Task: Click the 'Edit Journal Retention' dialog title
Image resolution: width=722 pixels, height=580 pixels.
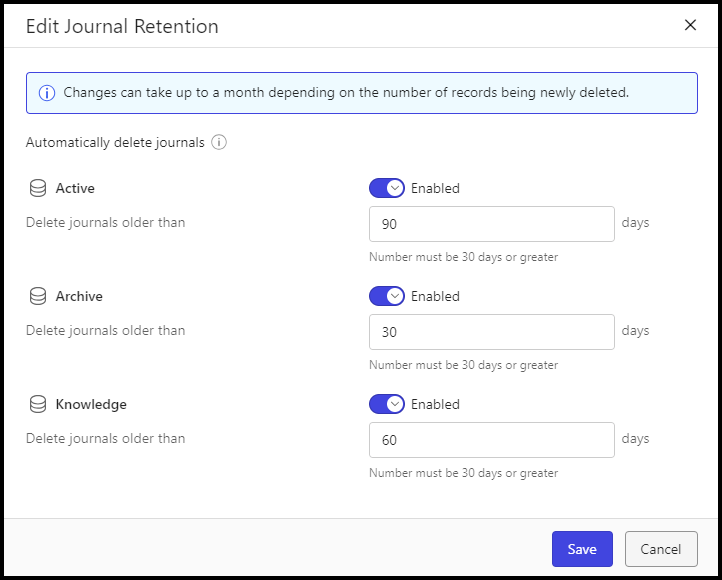Action: pos(122,26)
